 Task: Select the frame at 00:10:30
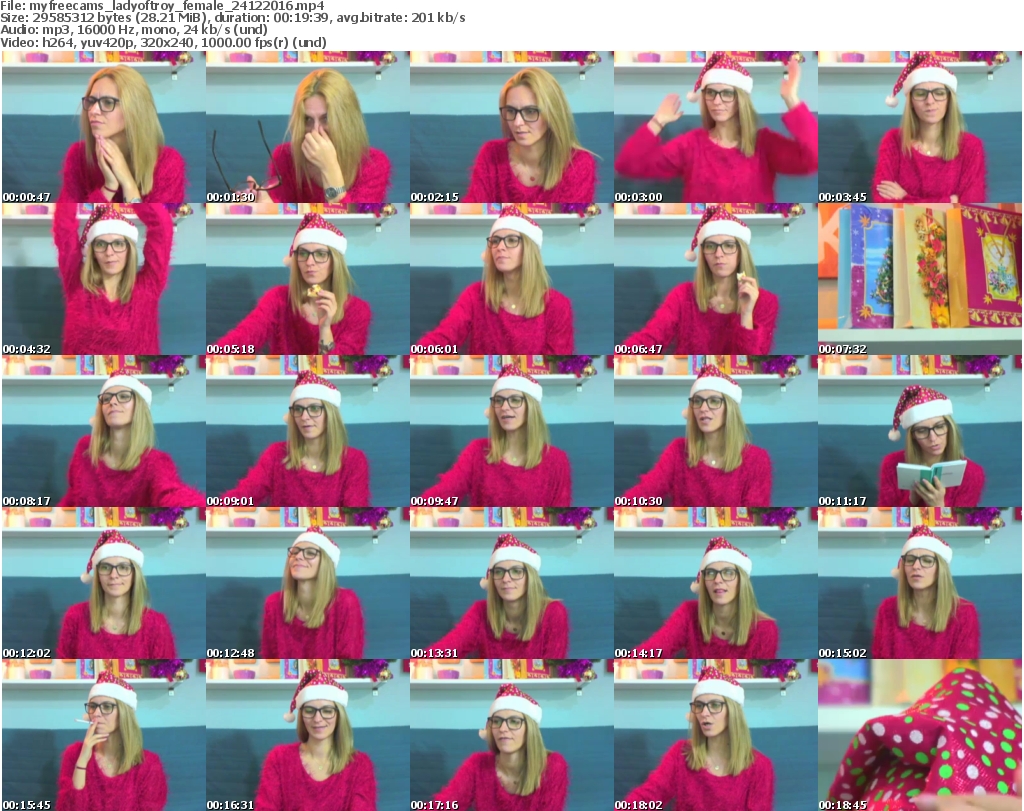pos(716,432)
